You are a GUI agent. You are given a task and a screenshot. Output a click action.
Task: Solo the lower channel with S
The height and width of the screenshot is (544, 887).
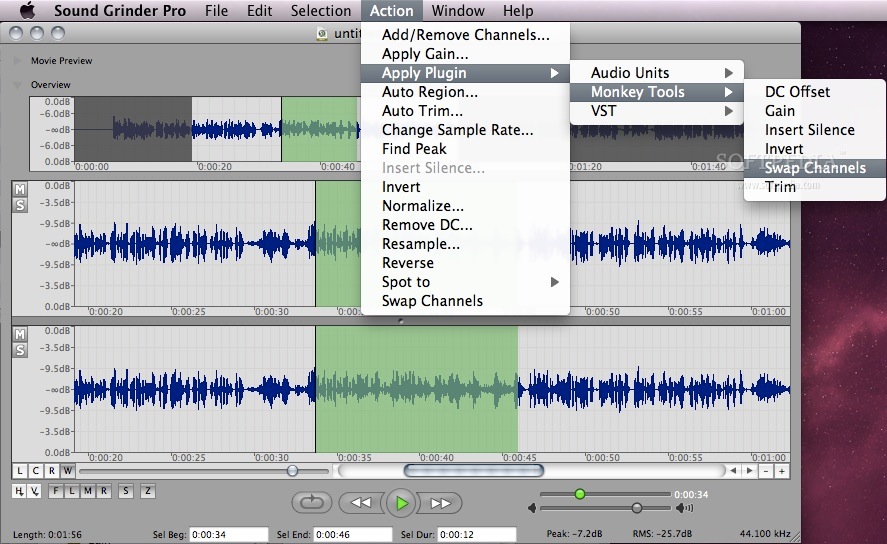coord(20,350)
